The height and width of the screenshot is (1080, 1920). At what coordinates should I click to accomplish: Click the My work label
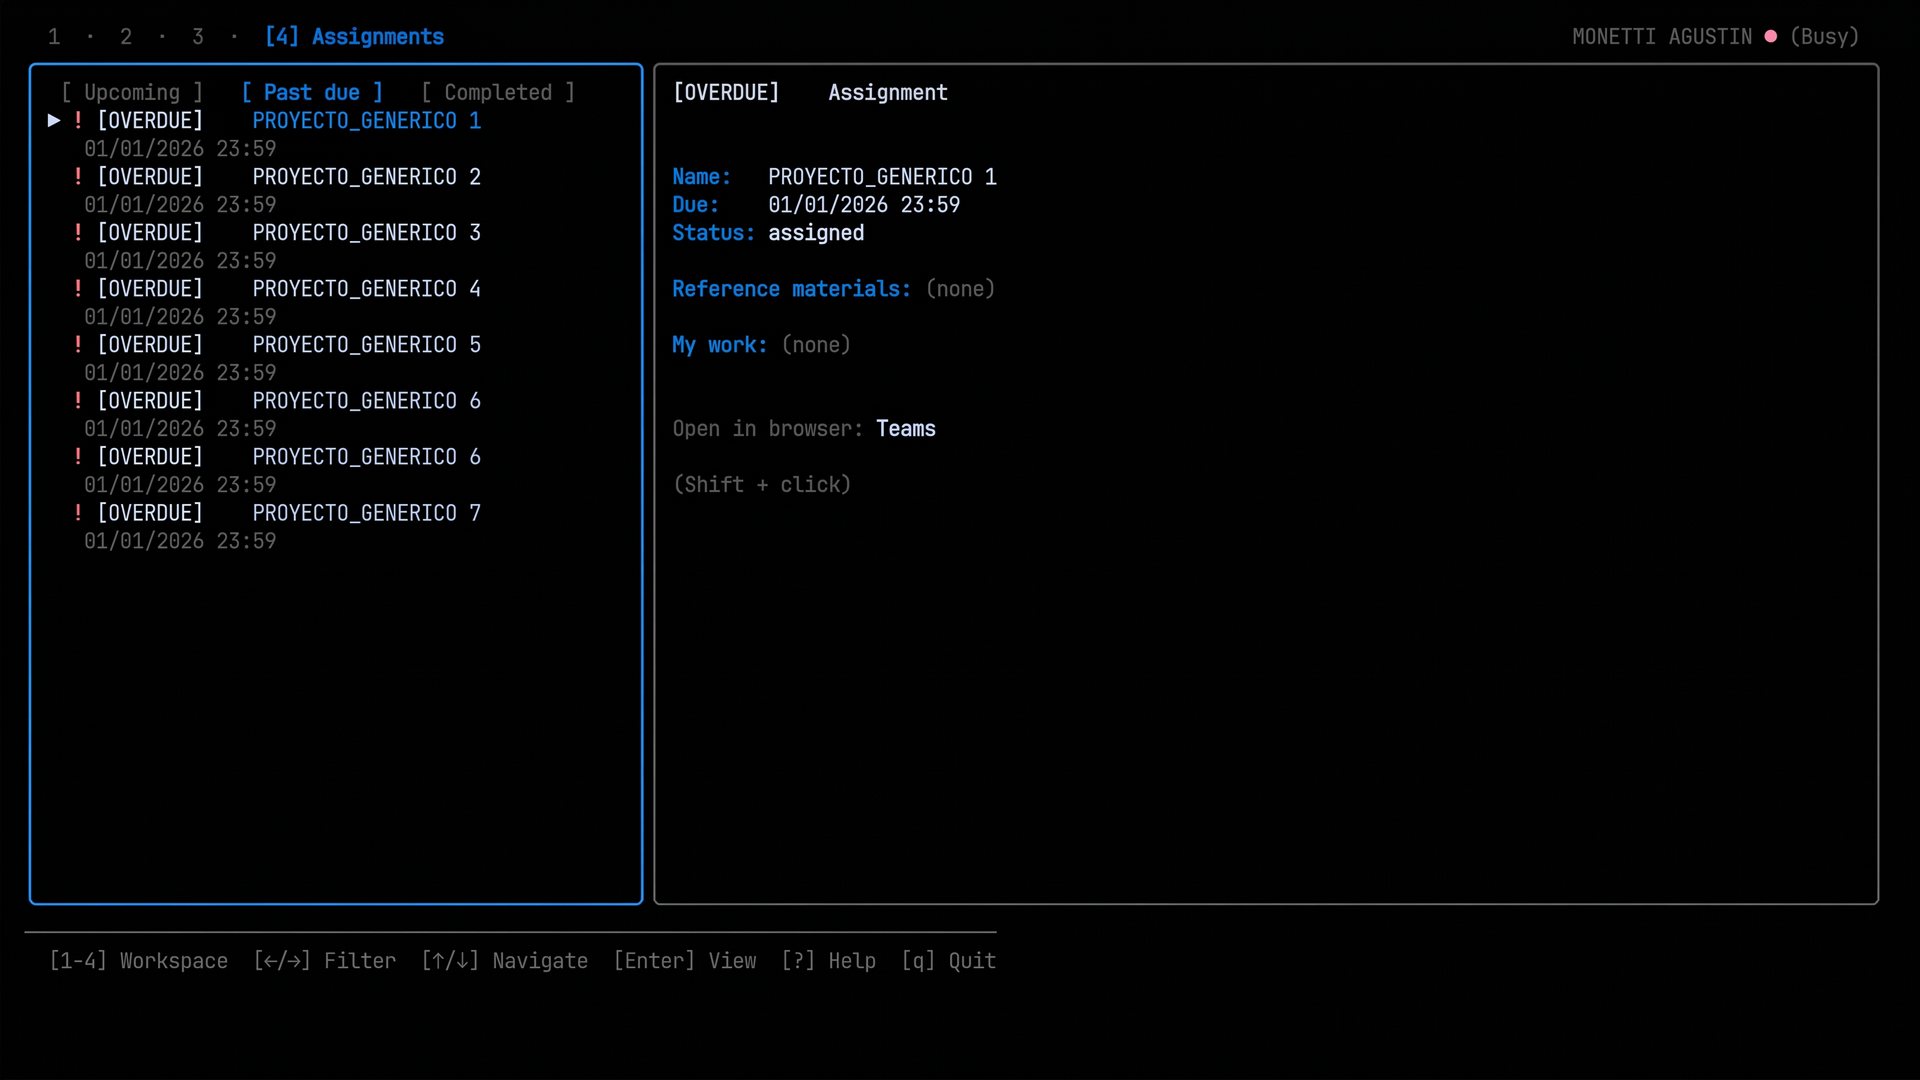[720, 344]
